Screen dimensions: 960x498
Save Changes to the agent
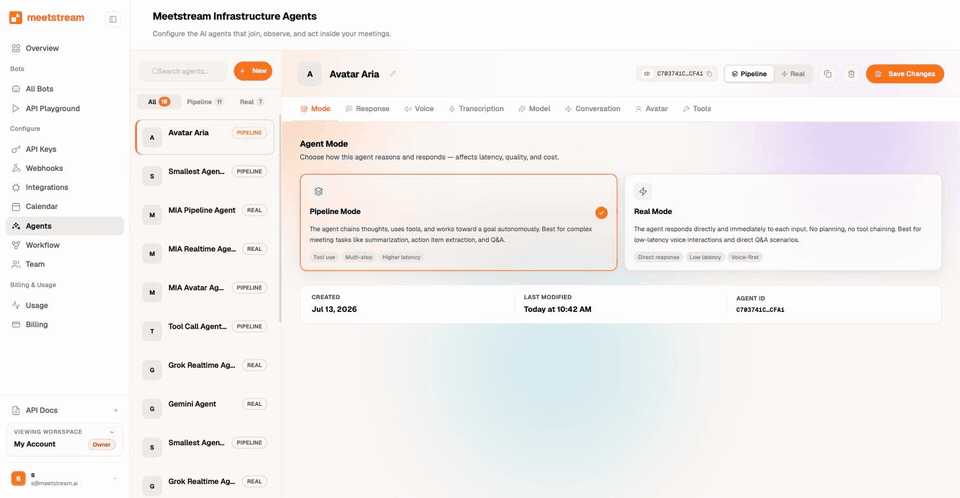[905, 74]
